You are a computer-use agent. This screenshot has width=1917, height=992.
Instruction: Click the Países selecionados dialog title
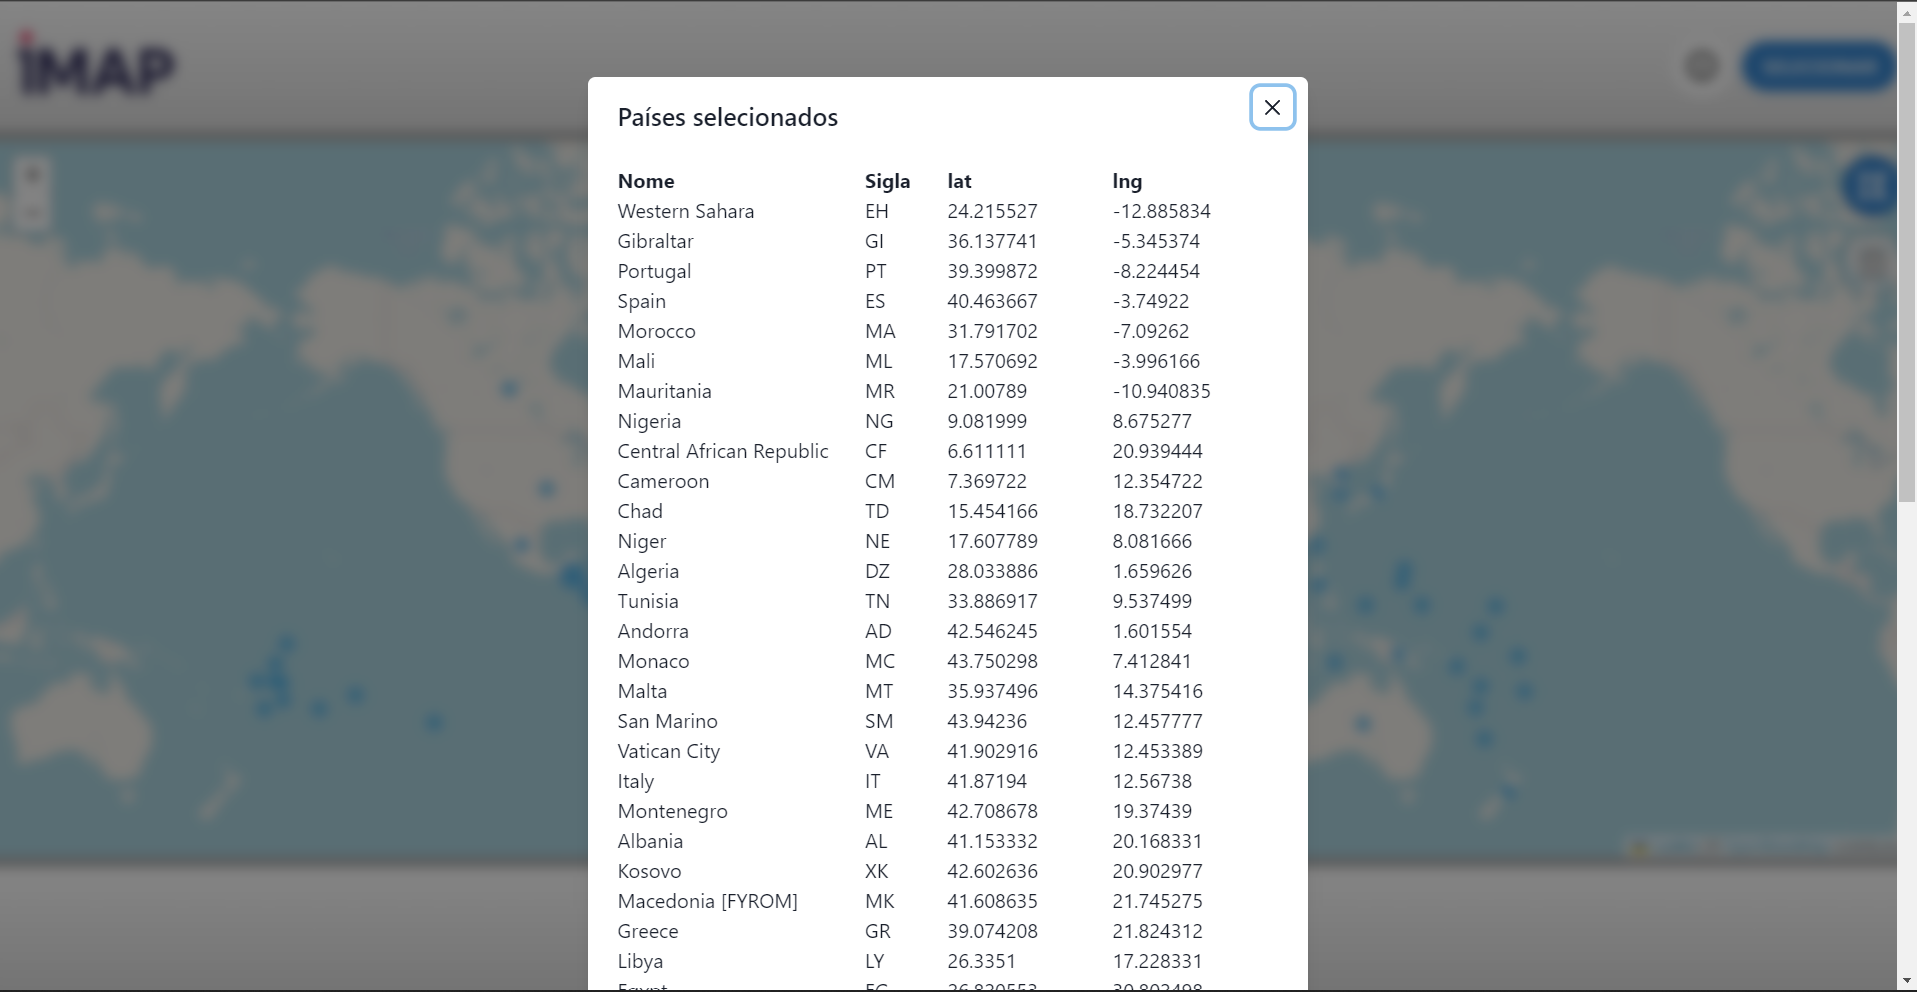tap(727, 117)
